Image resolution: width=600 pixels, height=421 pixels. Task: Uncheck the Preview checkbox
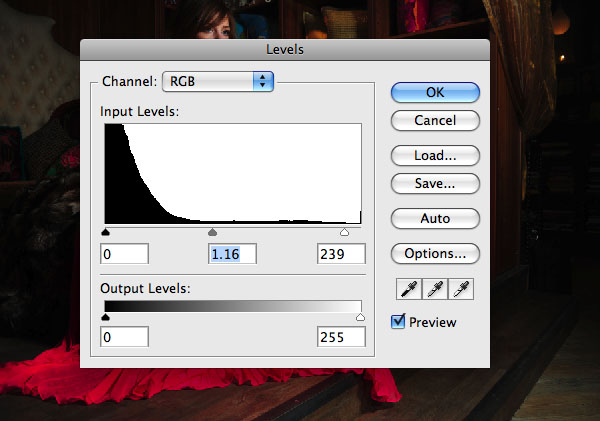point(398,321)
